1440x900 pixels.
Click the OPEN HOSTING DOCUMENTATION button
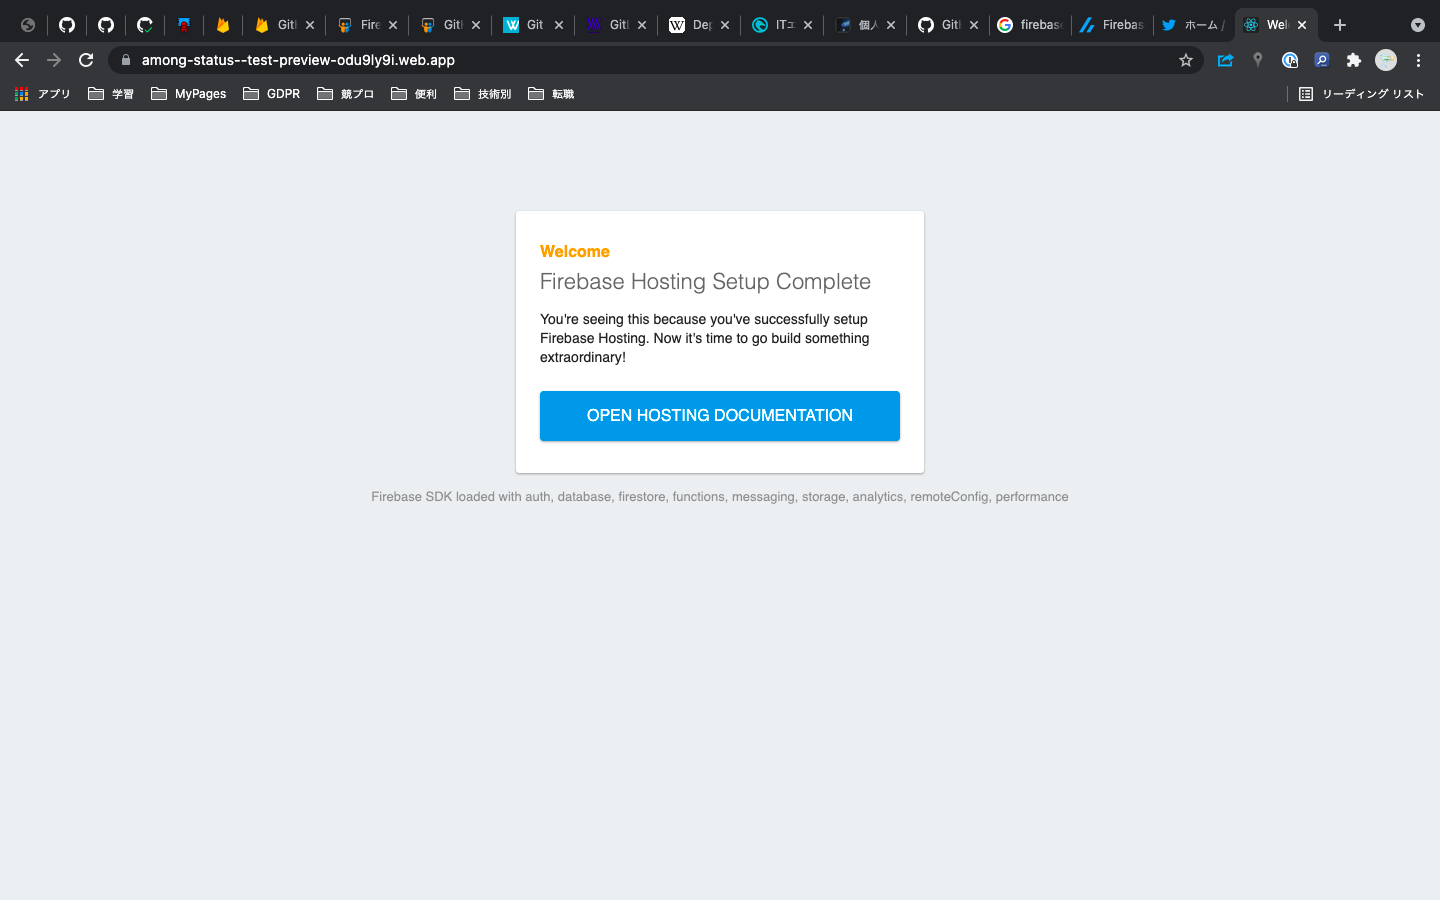click(x=720, y=416)
